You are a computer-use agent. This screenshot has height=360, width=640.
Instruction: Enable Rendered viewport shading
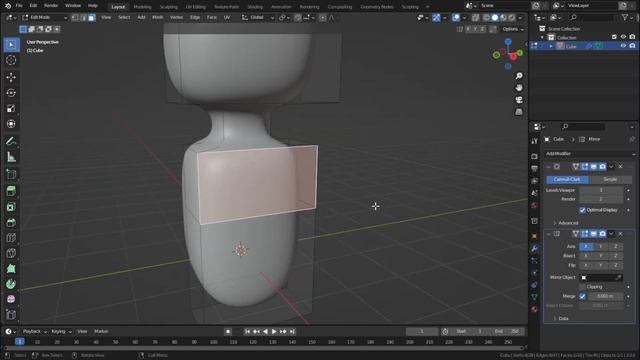[512, 18]
